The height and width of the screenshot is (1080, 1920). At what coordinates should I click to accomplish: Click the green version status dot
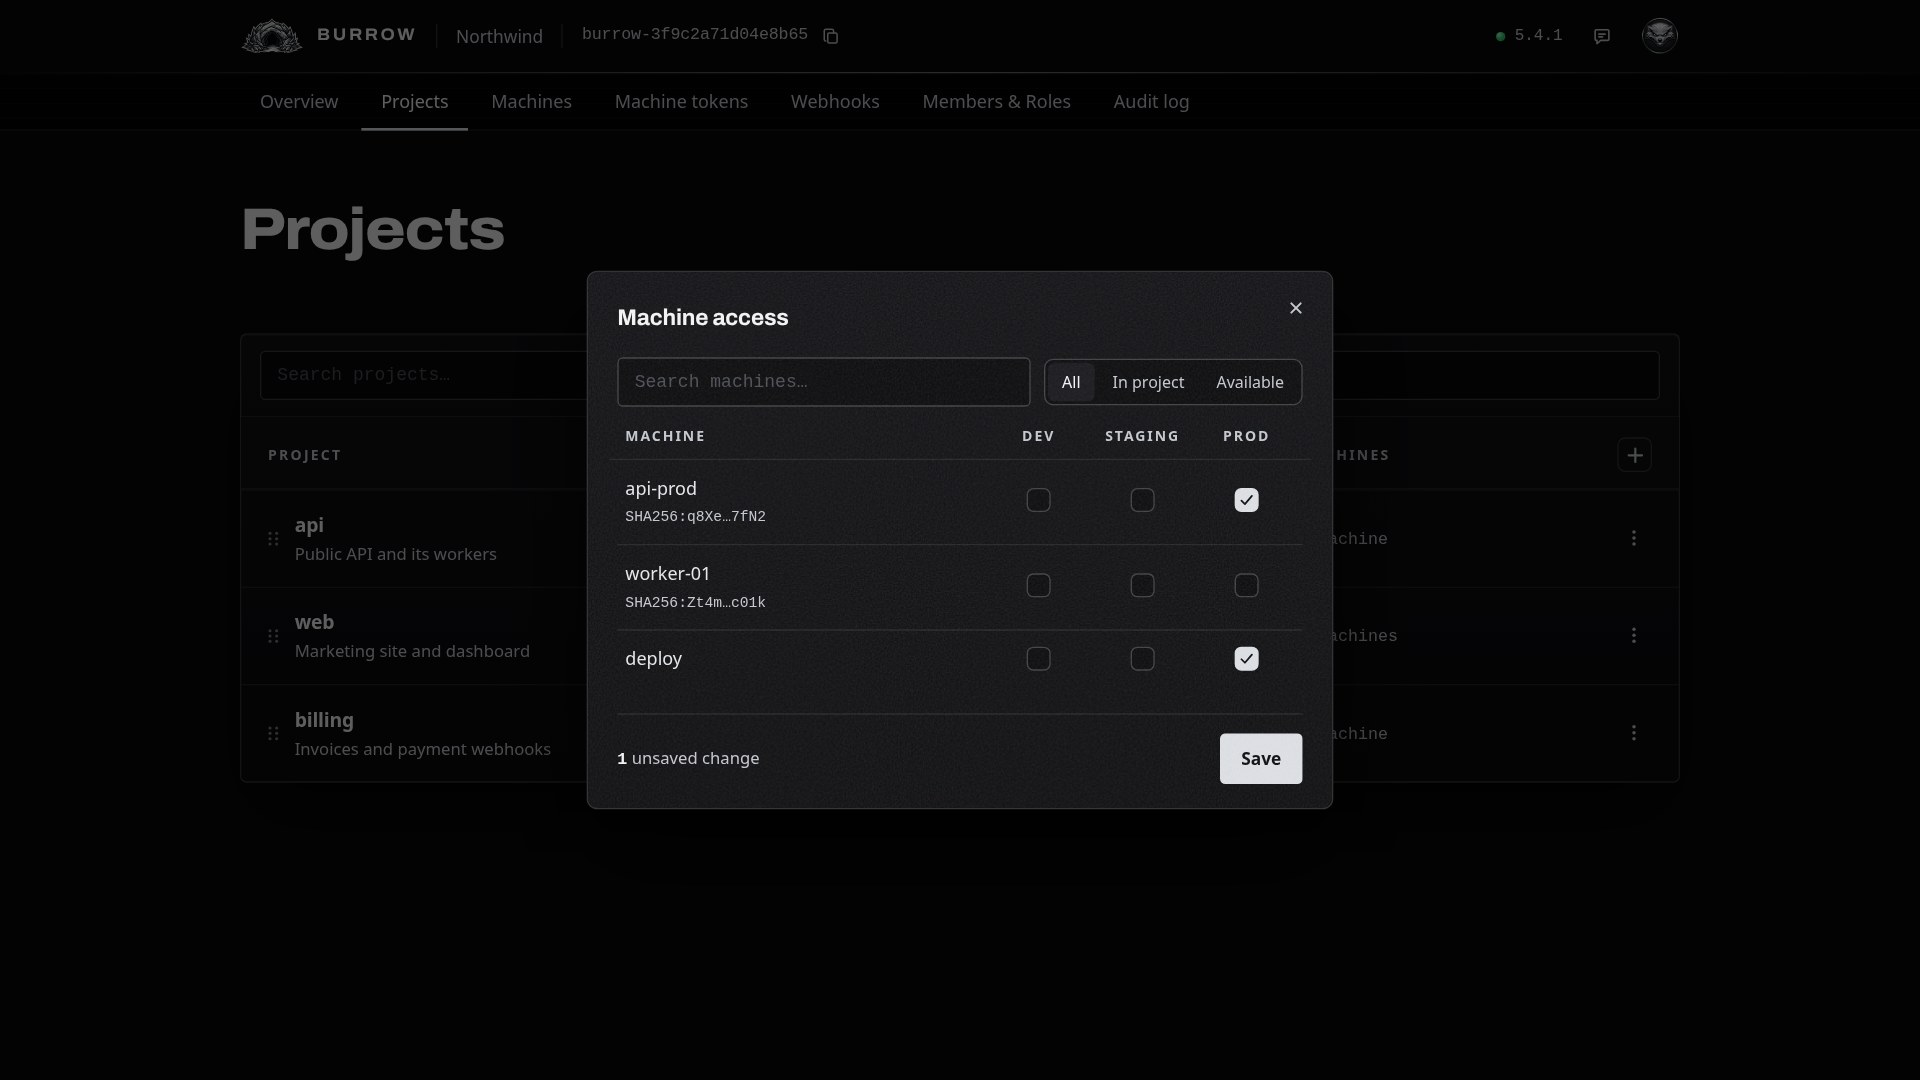tap(1500, 36)
